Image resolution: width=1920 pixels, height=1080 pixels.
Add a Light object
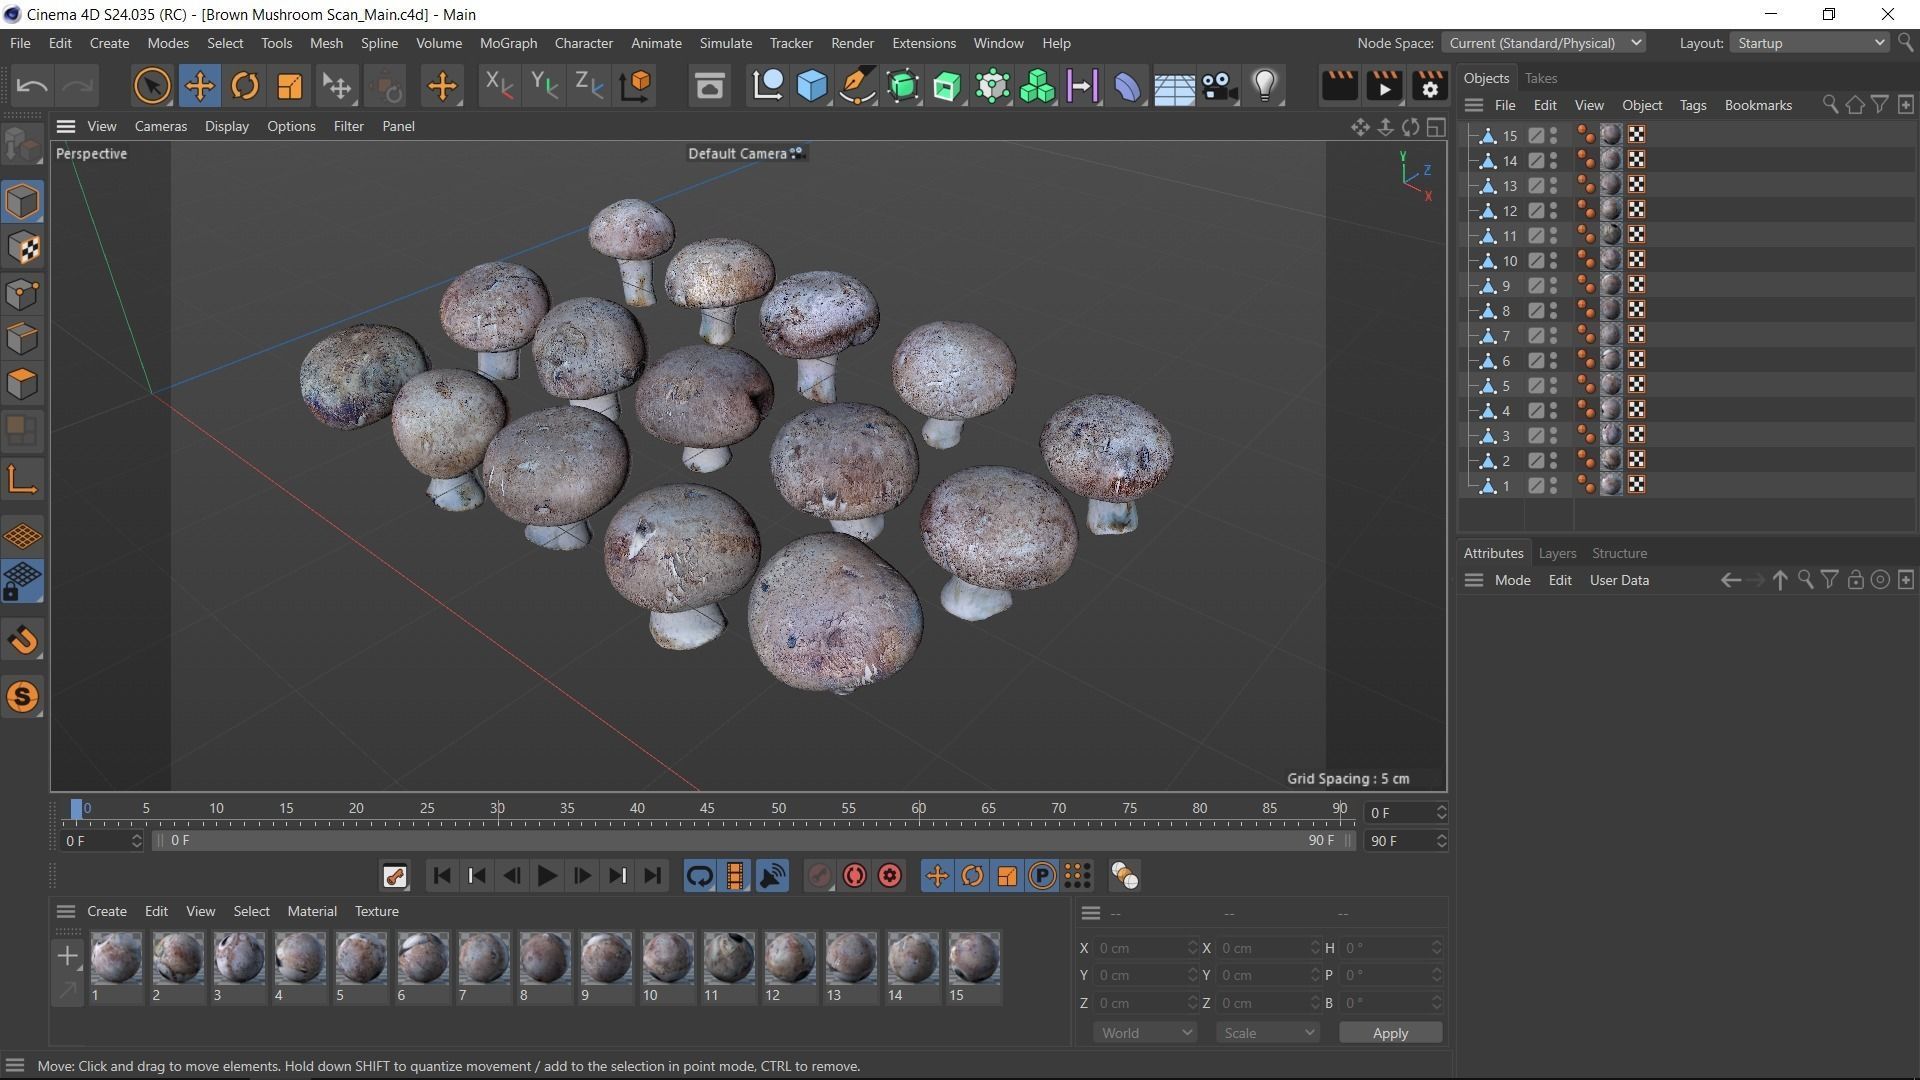pyautogui.click(x=1265, y=86)
